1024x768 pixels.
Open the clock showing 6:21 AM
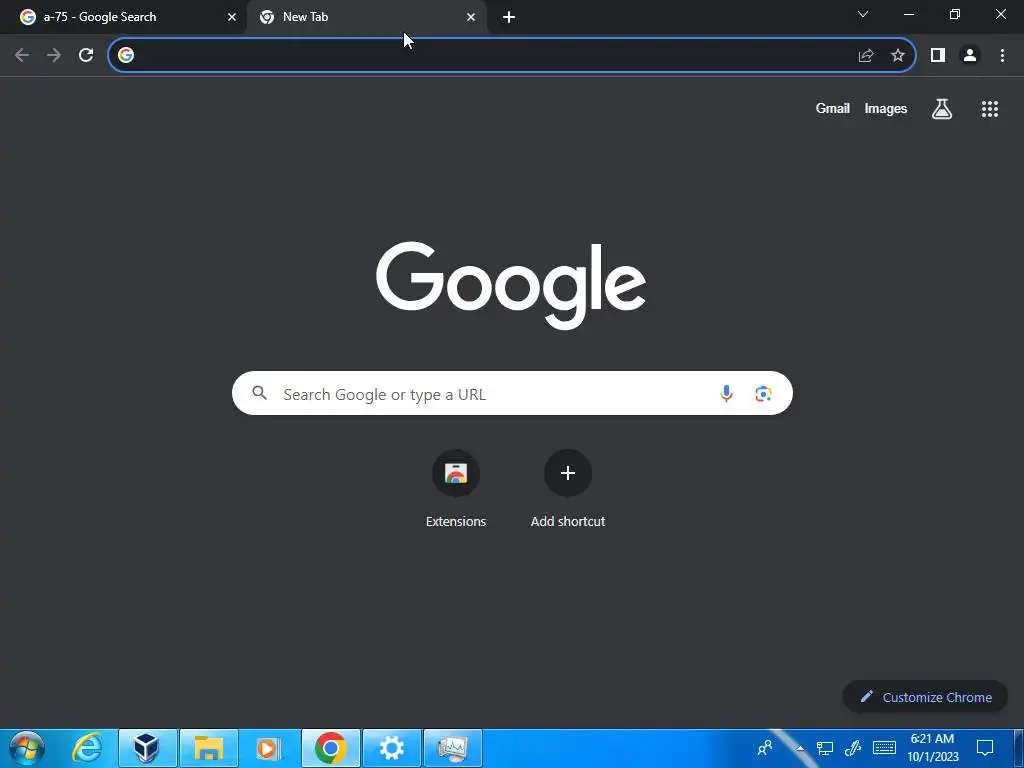click(x=933, y=748)
